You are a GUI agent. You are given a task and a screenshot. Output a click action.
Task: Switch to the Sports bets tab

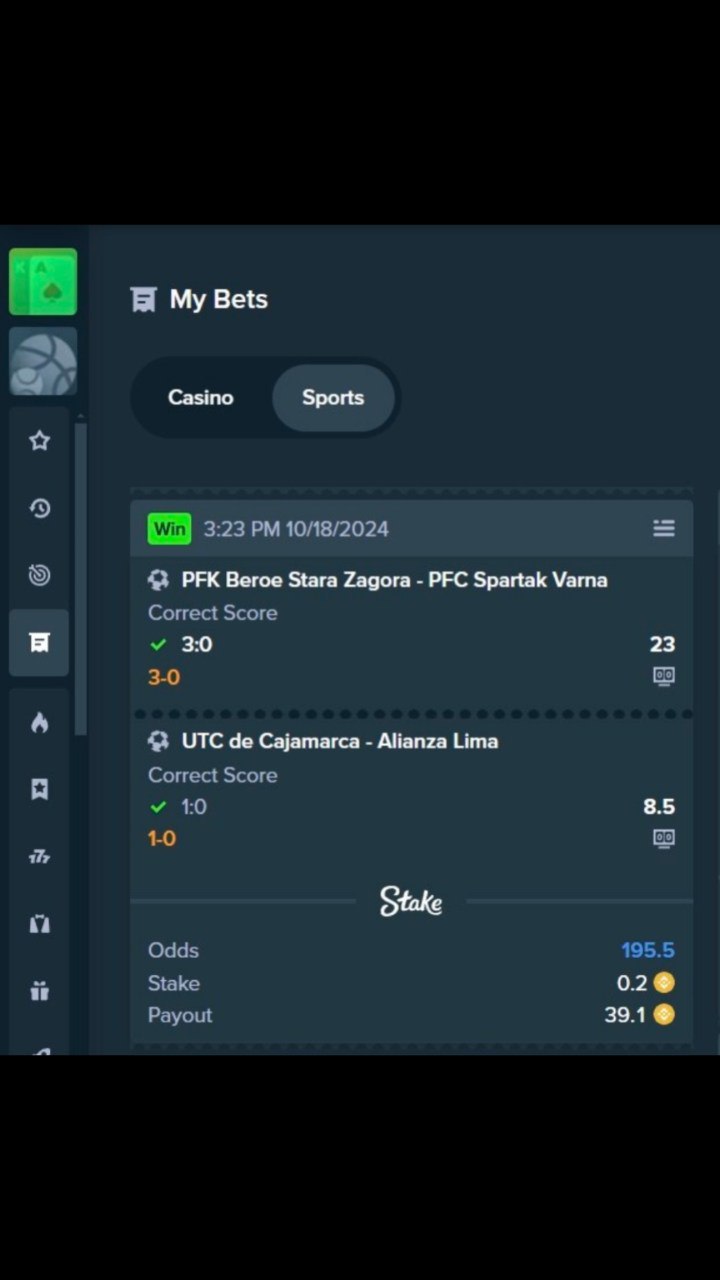[333, 398]
